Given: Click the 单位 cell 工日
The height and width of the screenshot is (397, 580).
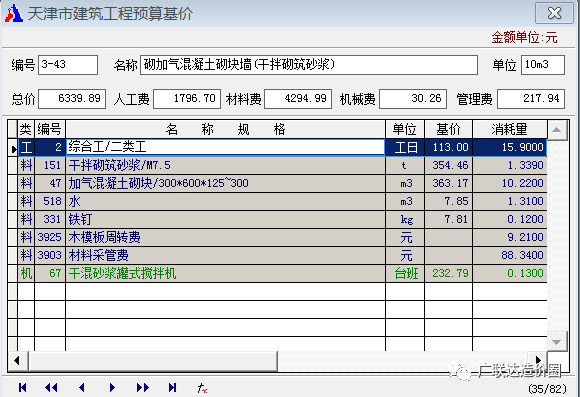Looking at the screenshot, I should click(405, 147).
